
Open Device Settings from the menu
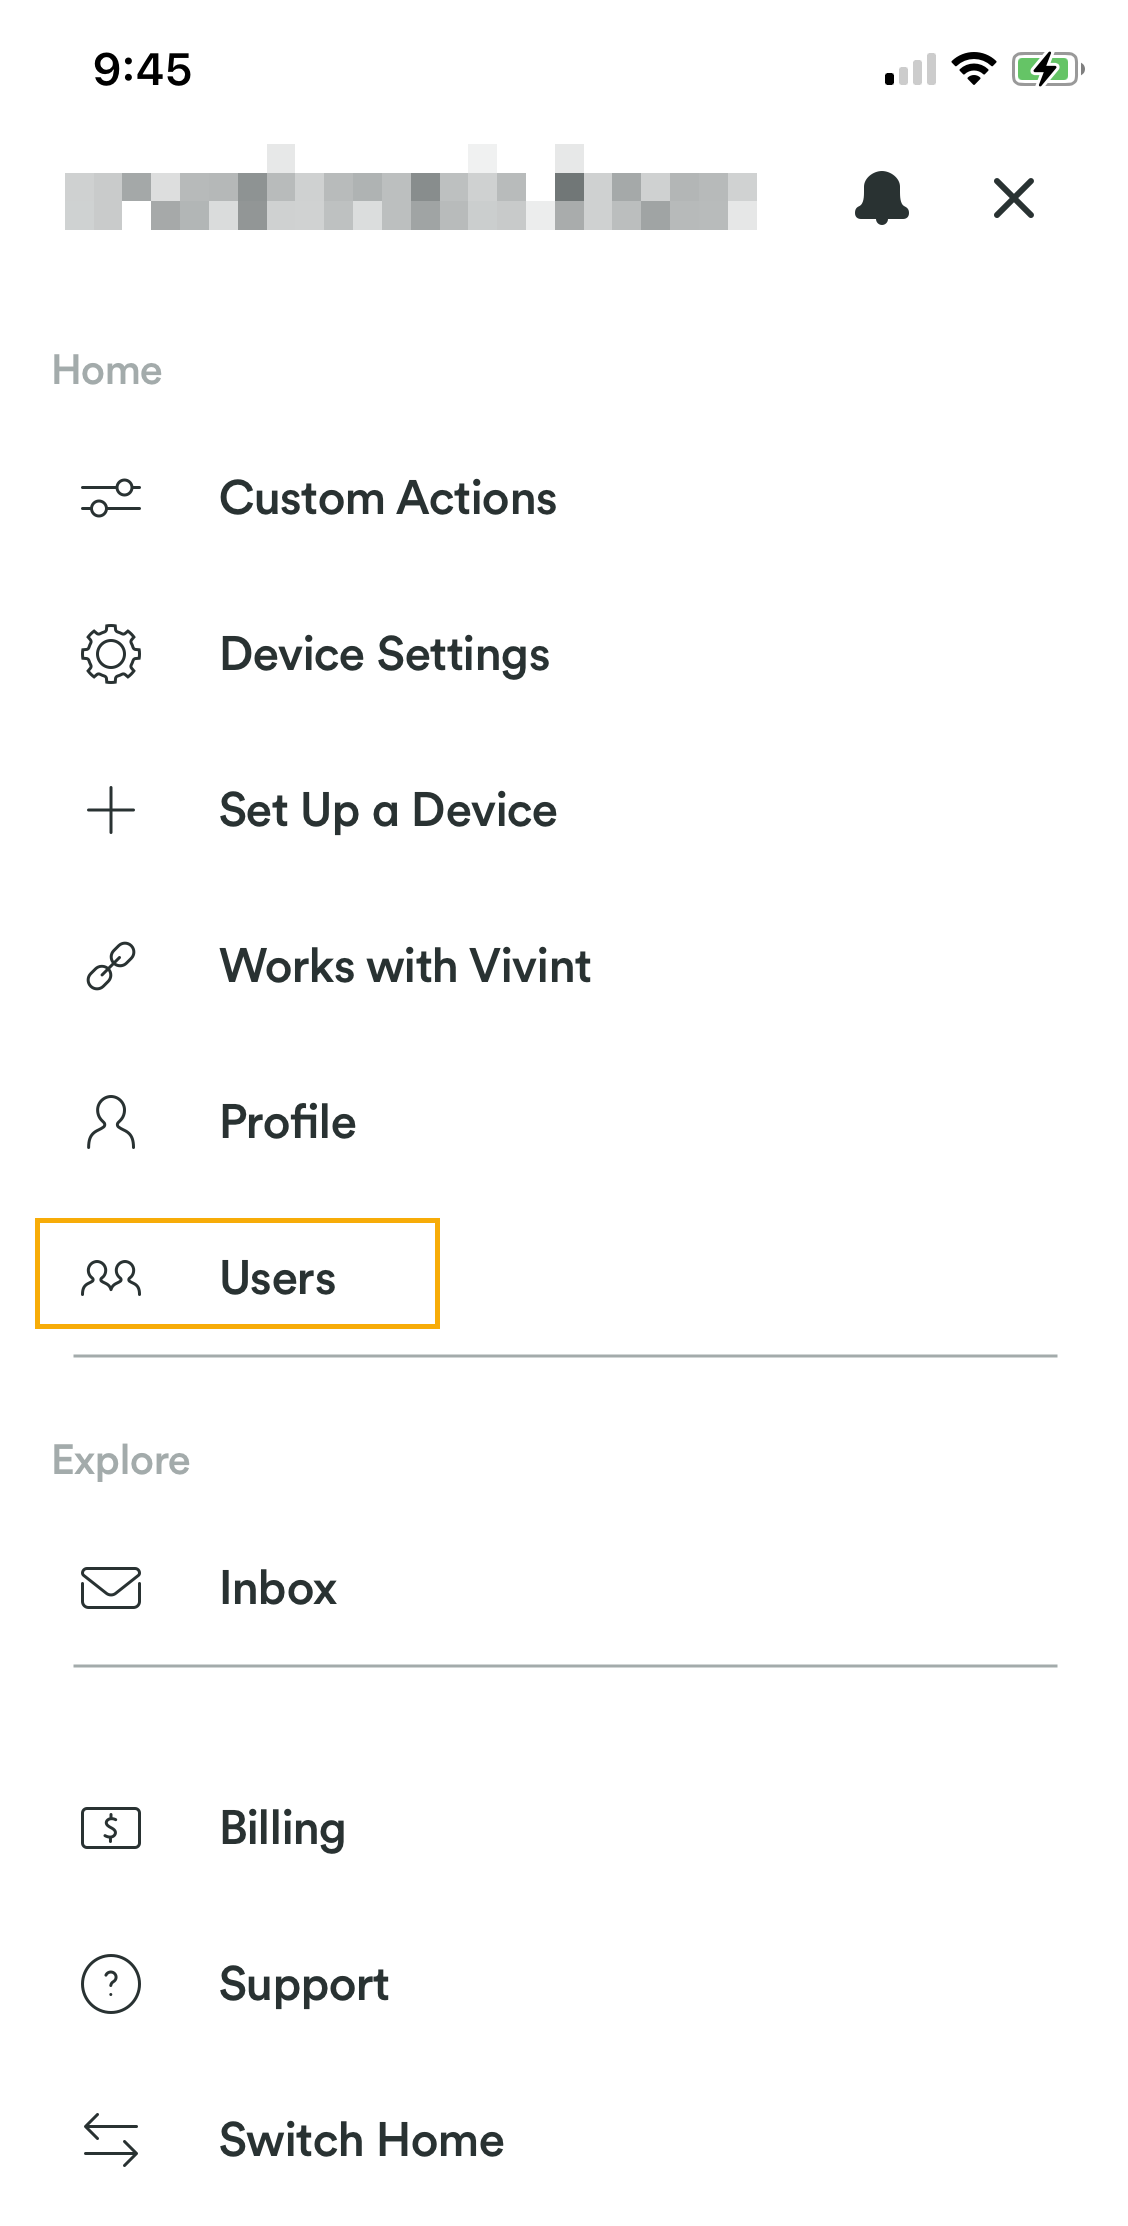[384, 655]
